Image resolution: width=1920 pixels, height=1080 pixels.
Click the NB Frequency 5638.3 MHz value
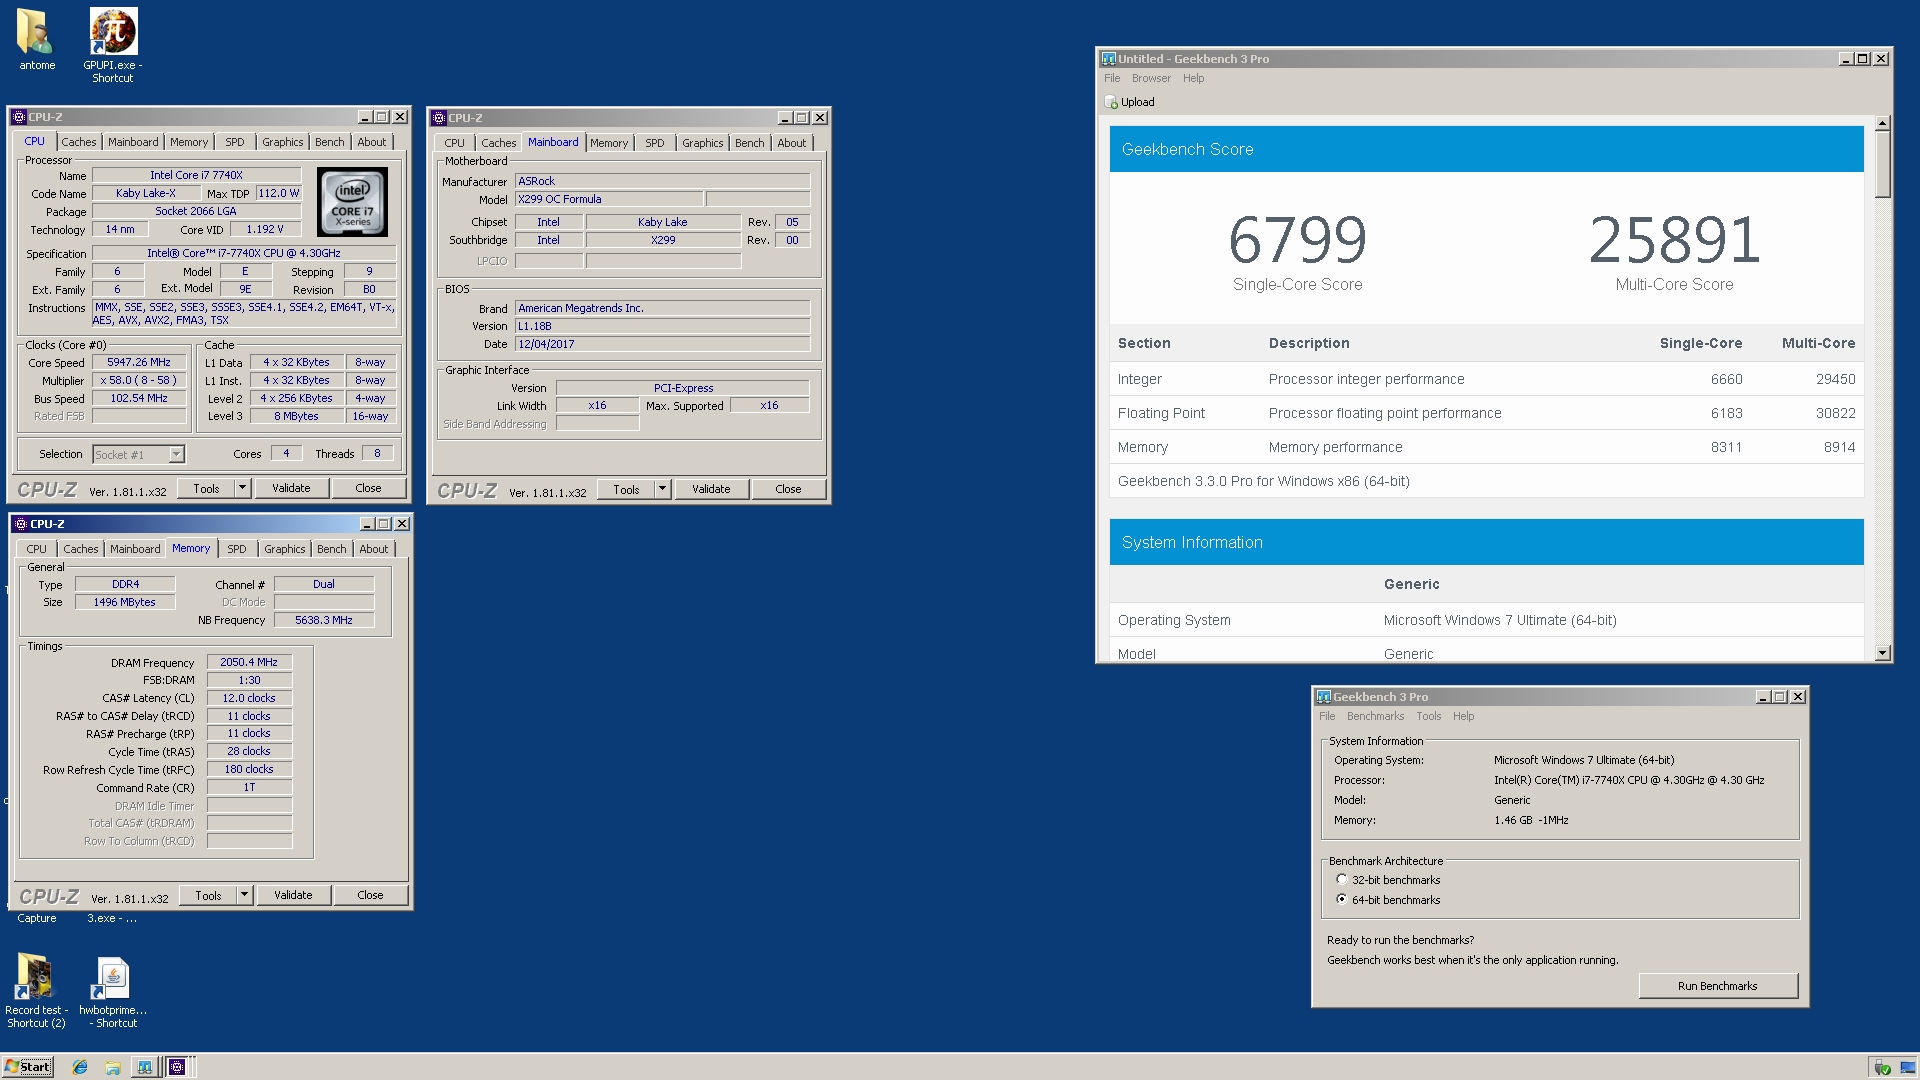pos(324,620)
